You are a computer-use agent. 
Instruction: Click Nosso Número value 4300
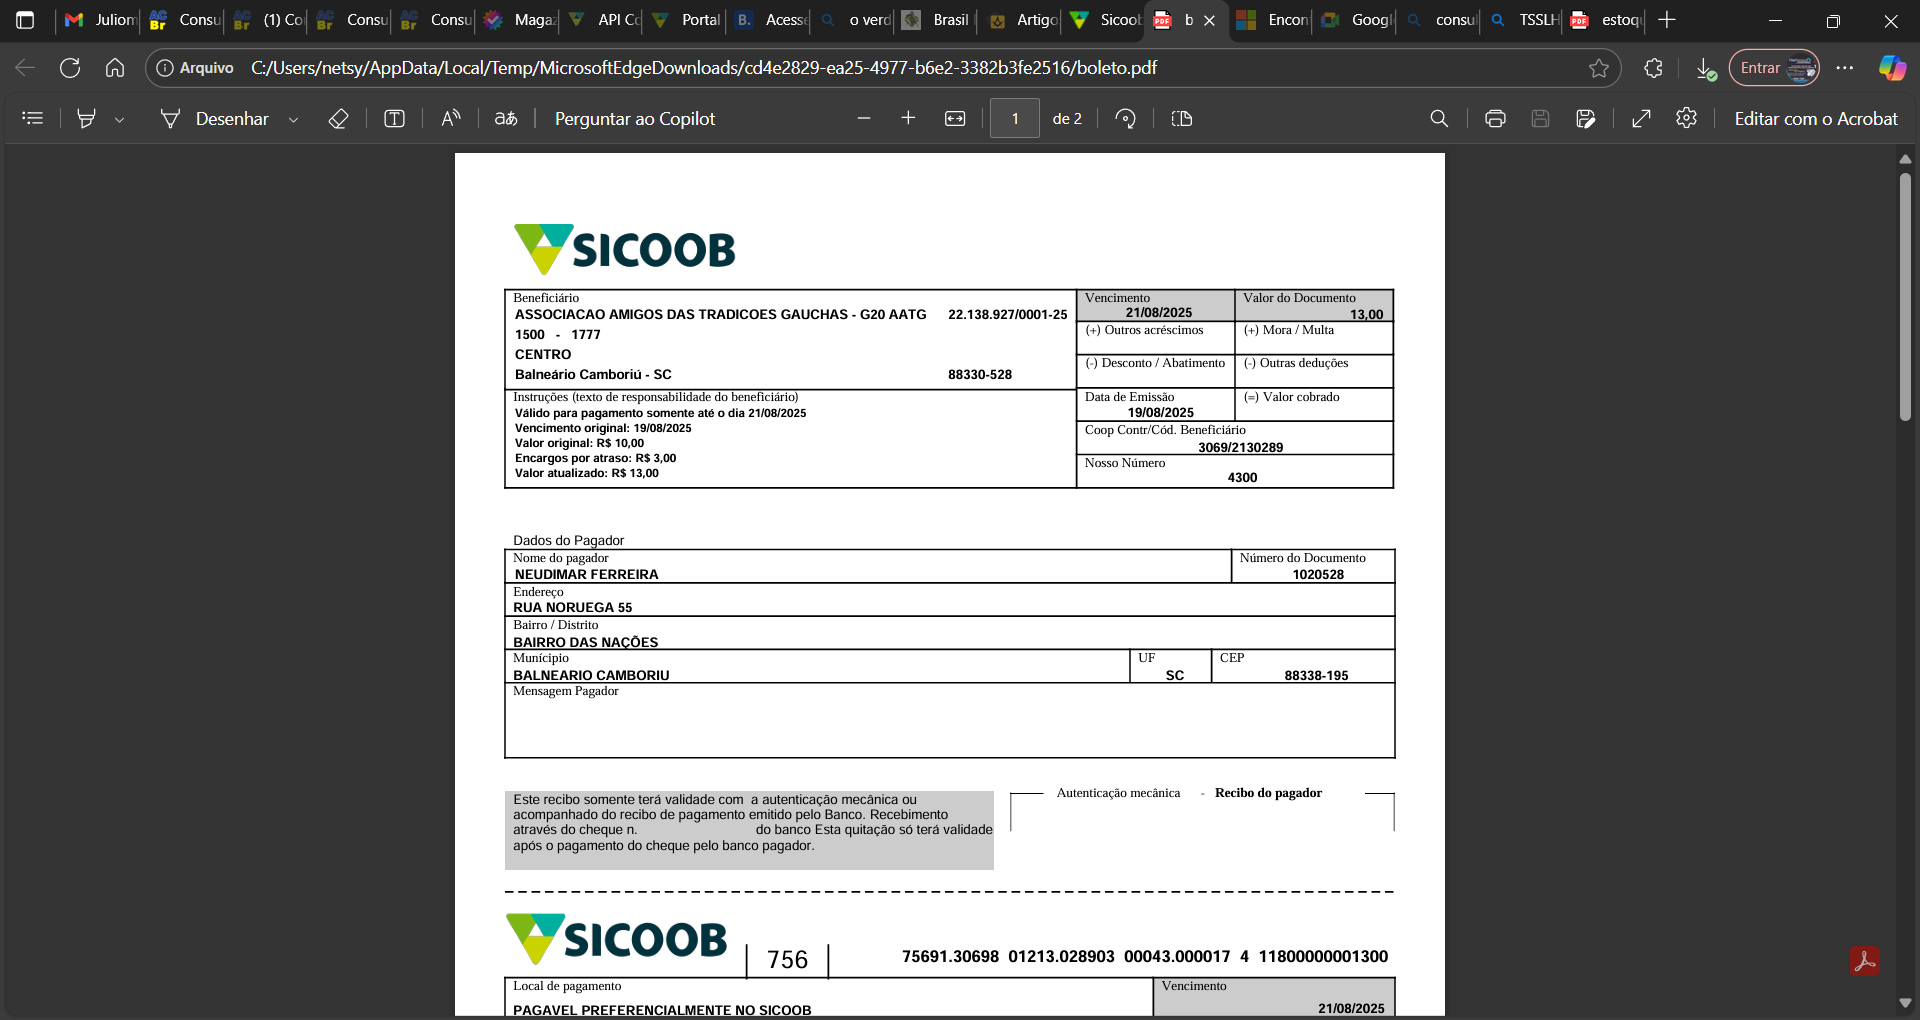(x=1242, y=478)
